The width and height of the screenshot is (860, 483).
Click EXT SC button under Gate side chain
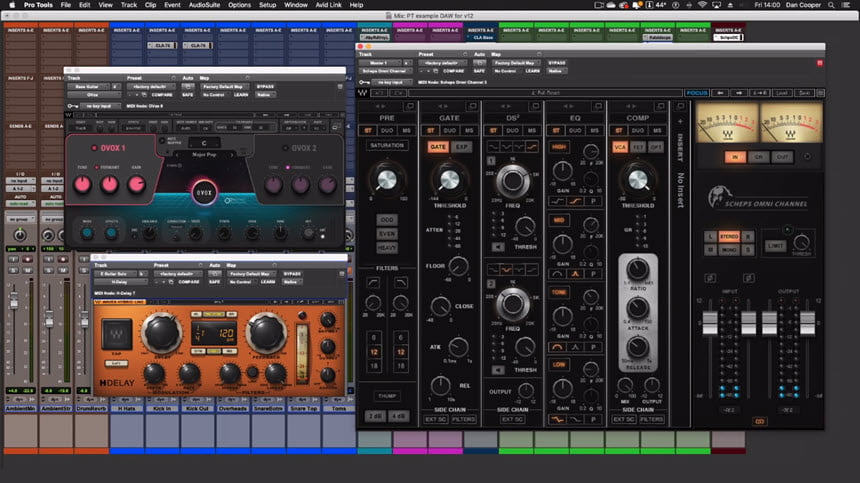point(436,419)
